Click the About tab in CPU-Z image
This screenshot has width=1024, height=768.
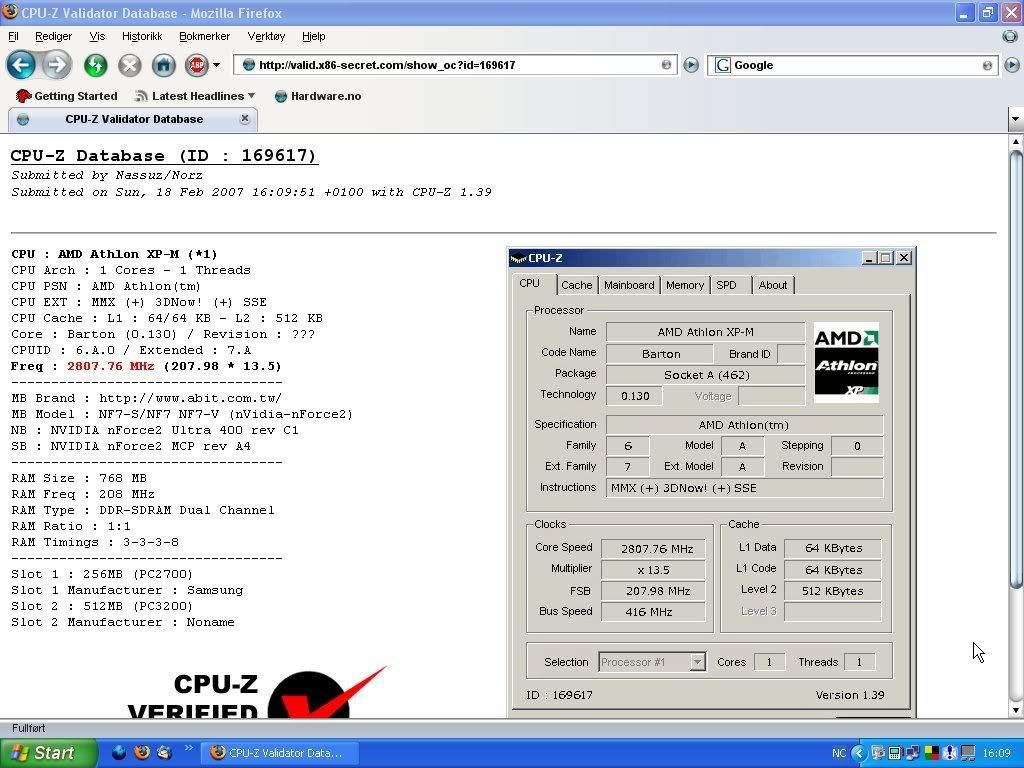[x=773, y=285]
